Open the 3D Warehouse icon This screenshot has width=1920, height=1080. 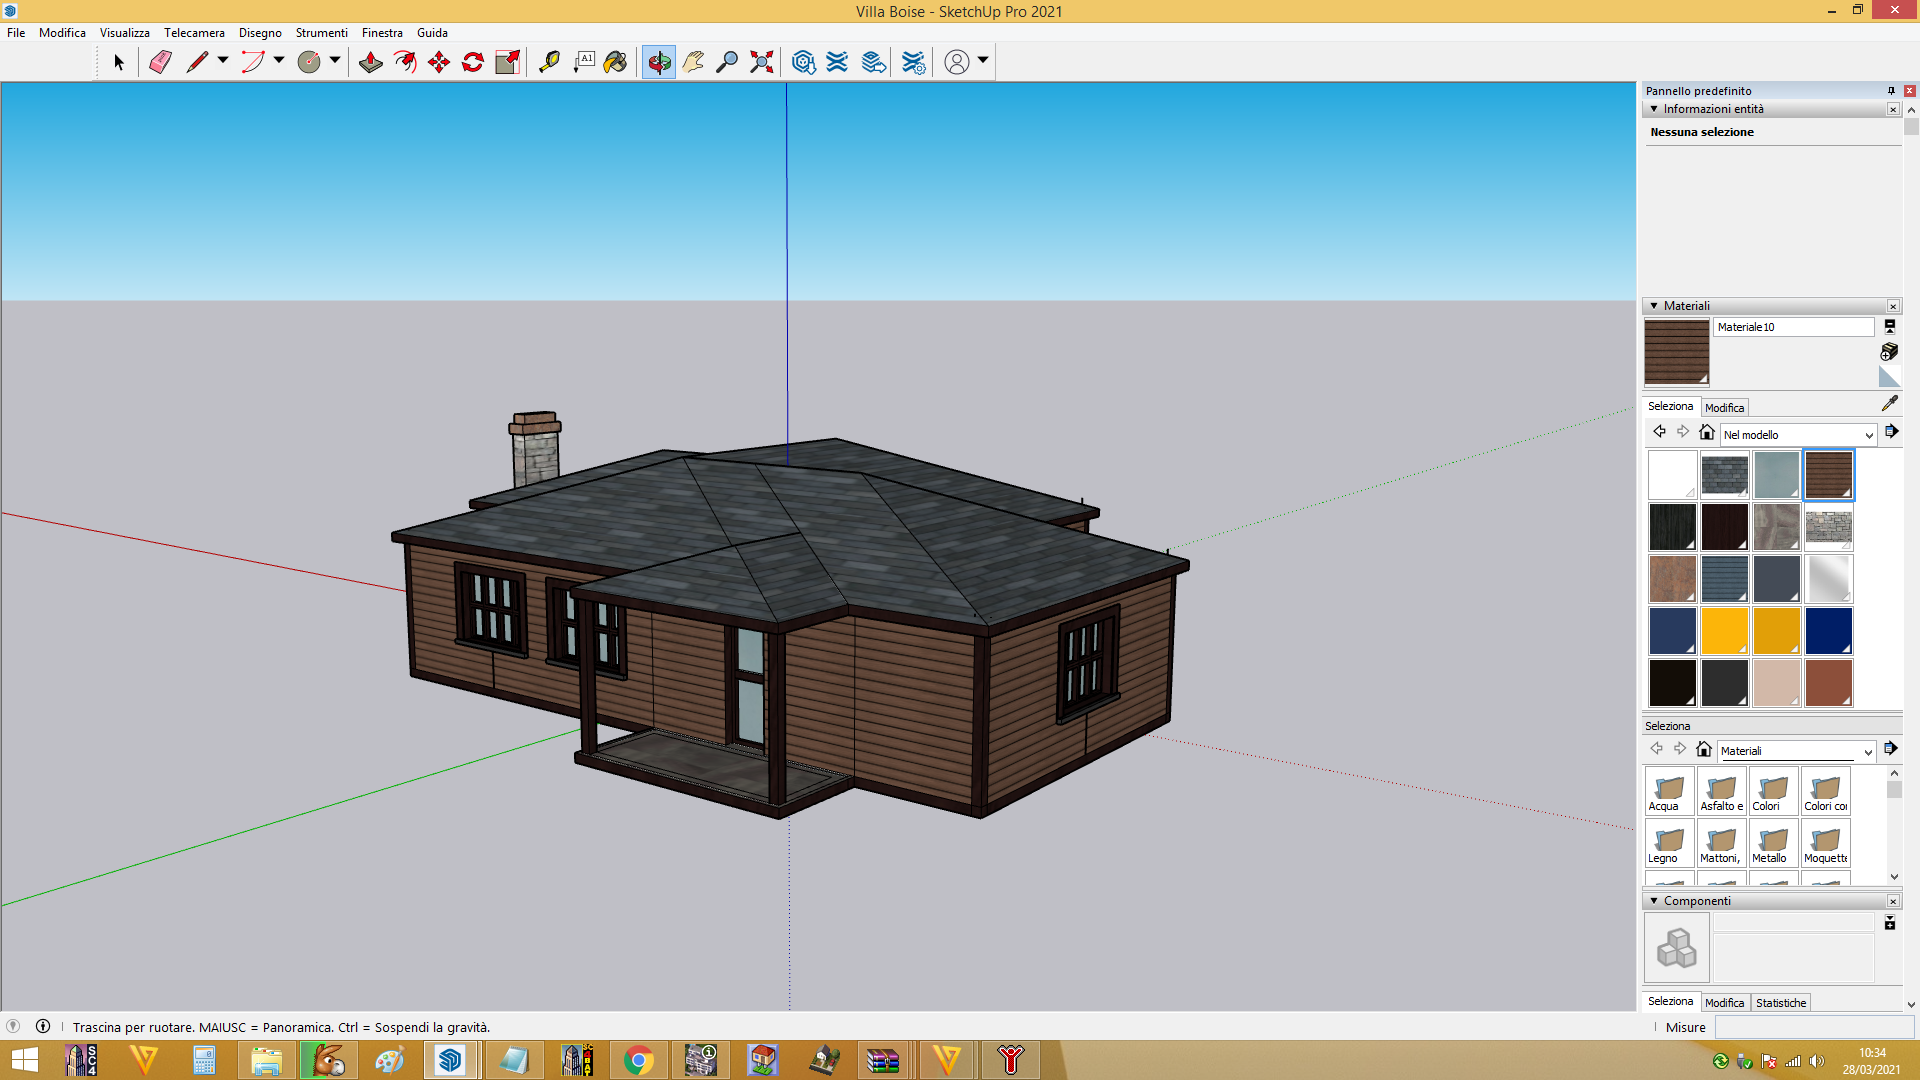803,62
